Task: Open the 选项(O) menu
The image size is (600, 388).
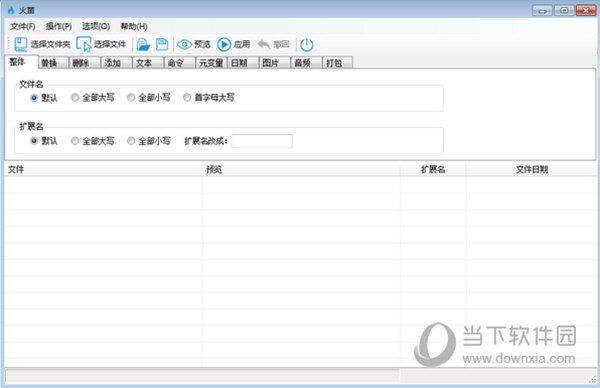Action: click(x=96, y=26)
